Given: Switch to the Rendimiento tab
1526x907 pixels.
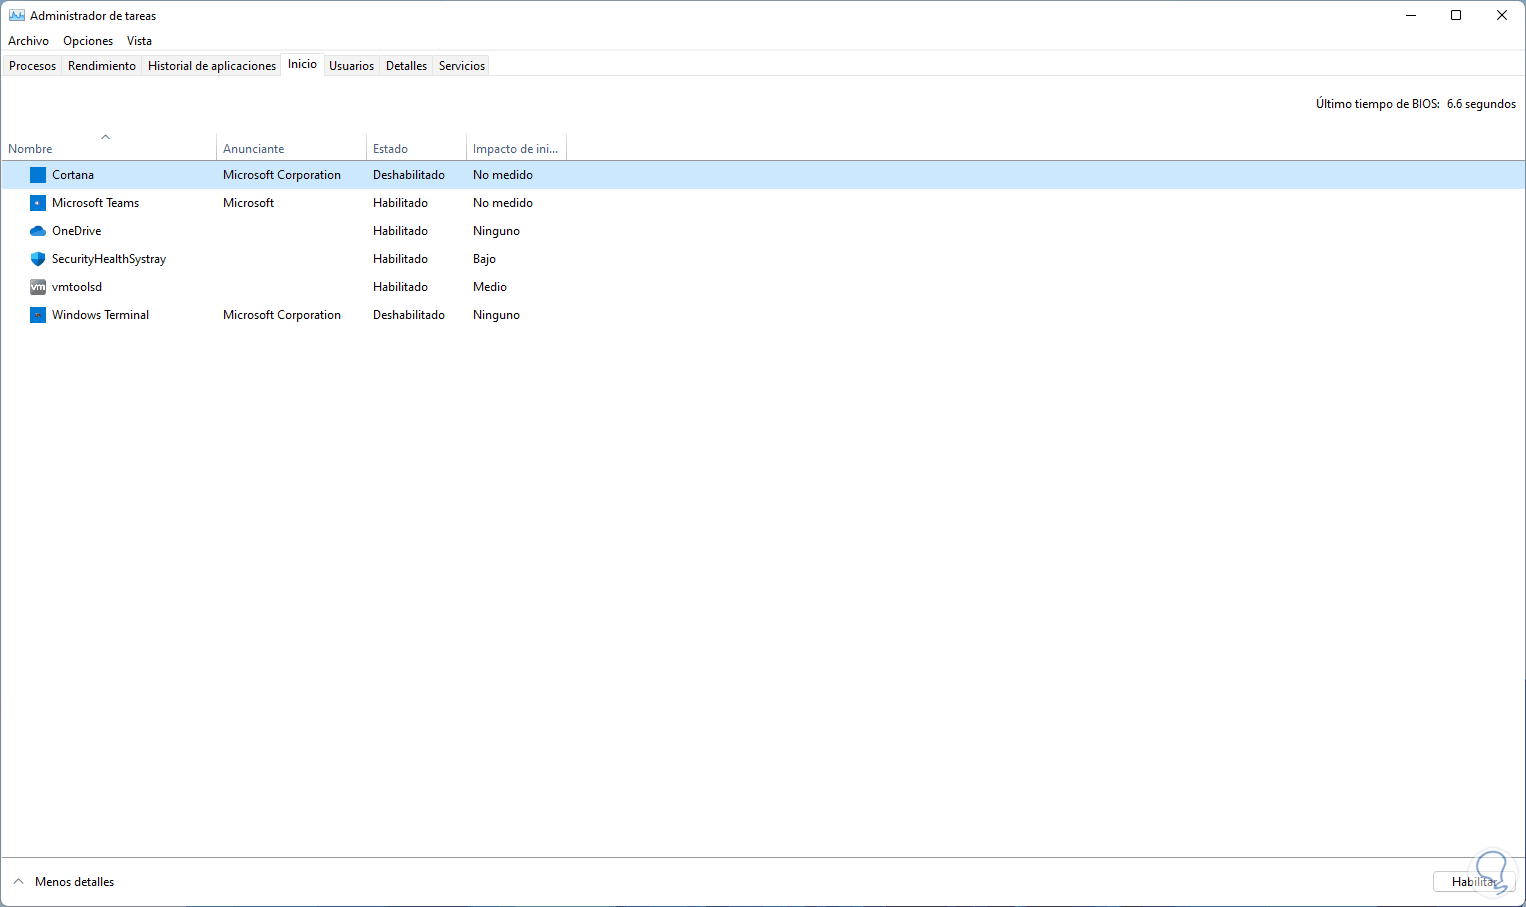Looking at the screenshot, I should pyautogui.click(x=102, y=66).
